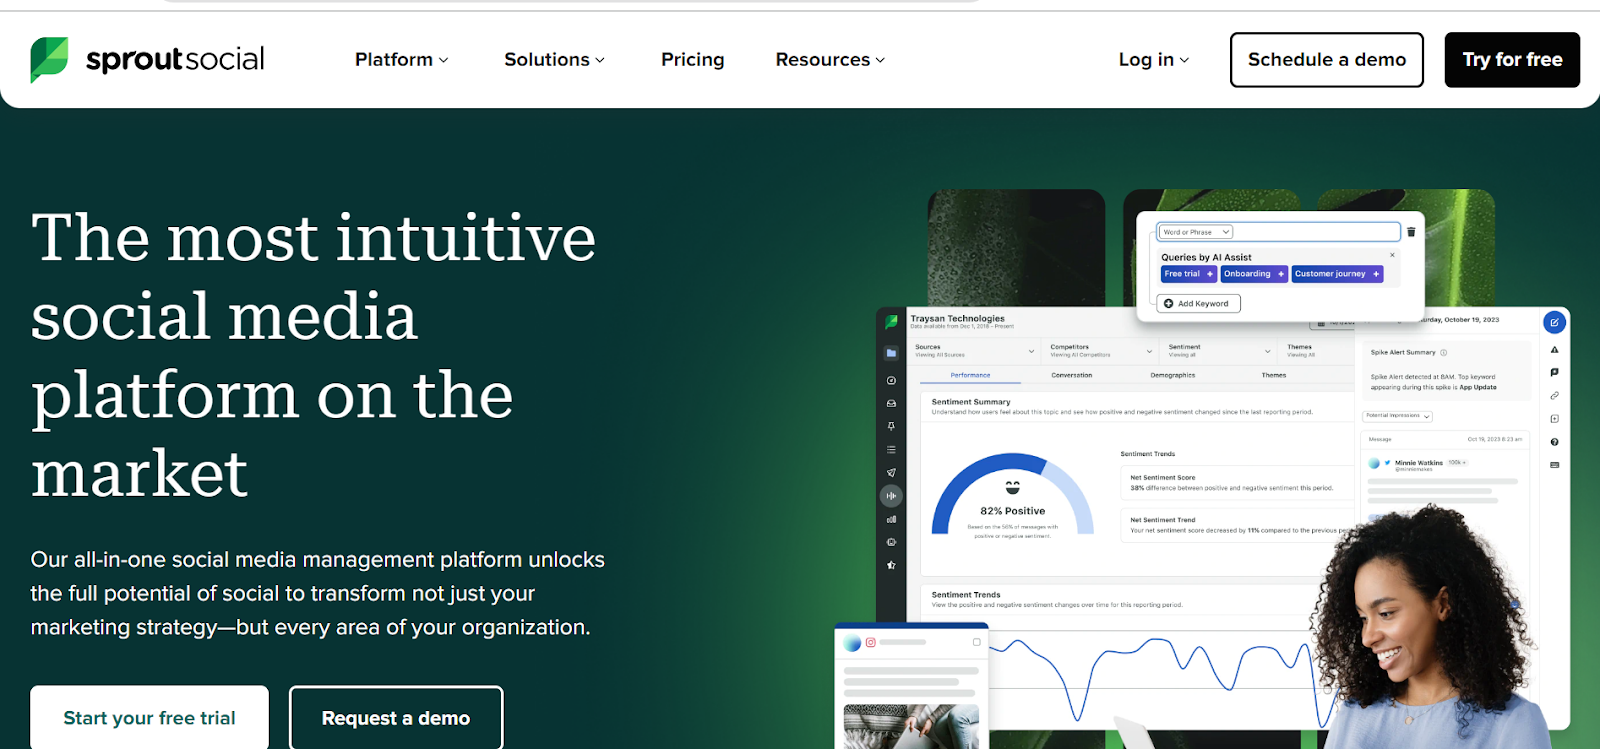1600x749 pixels.
Task: Add the Onboarding query chip
Action: point(1254,274)
